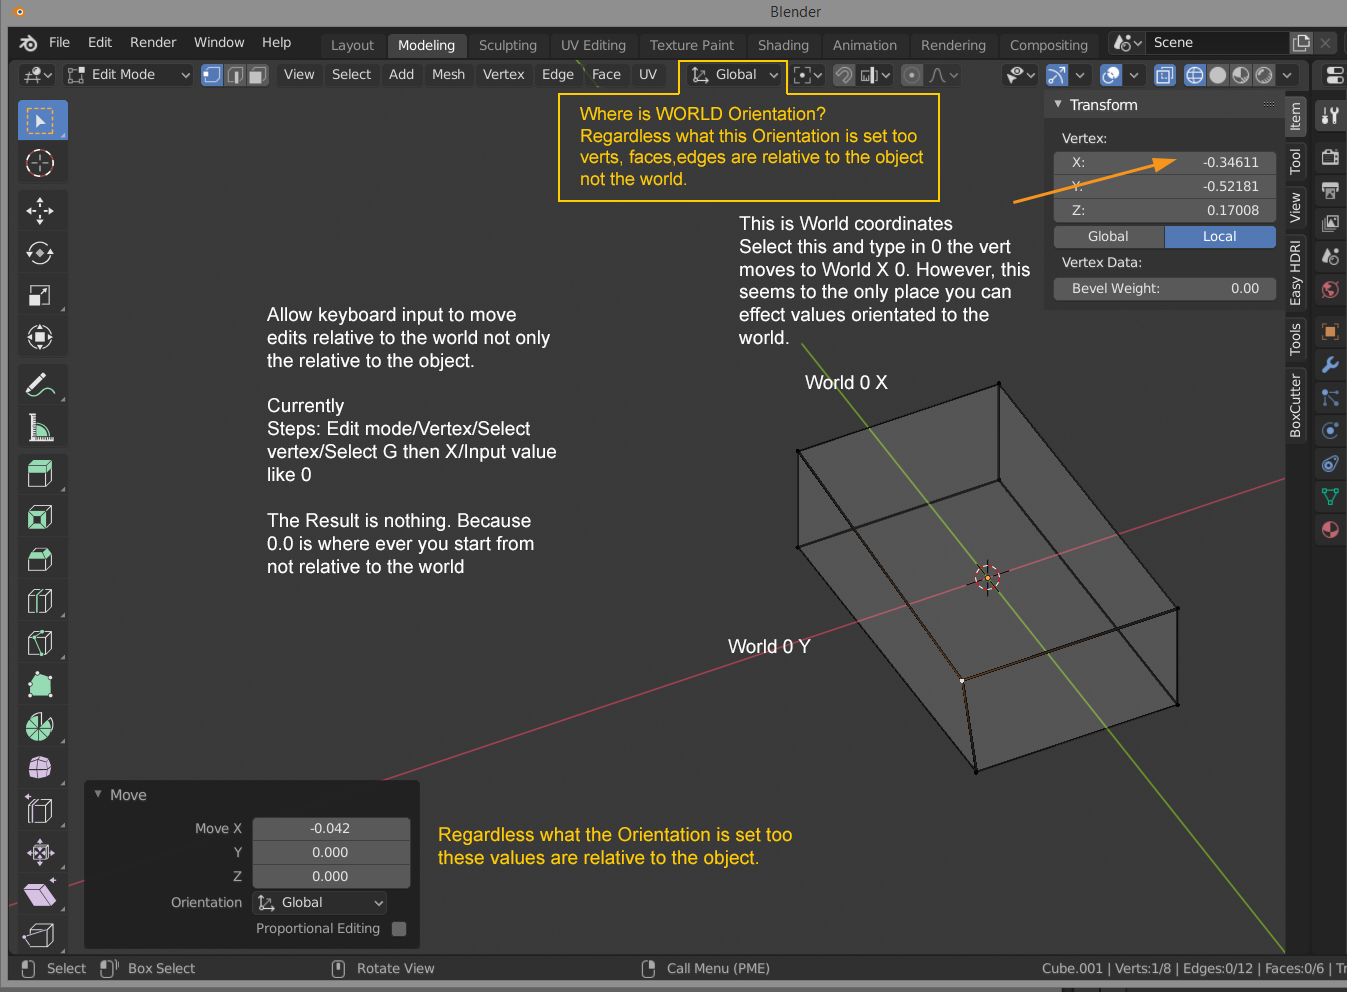Enable Proportional Editing checkbox in Move panel

tap(399, 929)
